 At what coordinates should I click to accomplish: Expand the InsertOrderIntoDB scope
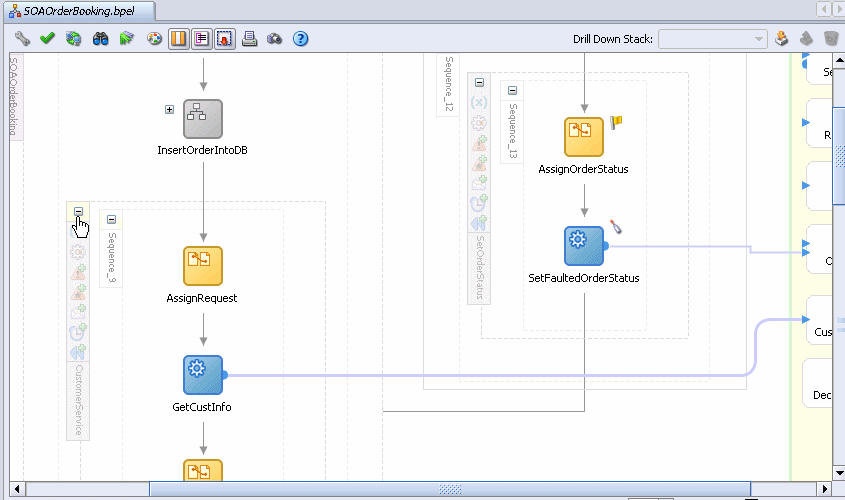click(170, 109)
